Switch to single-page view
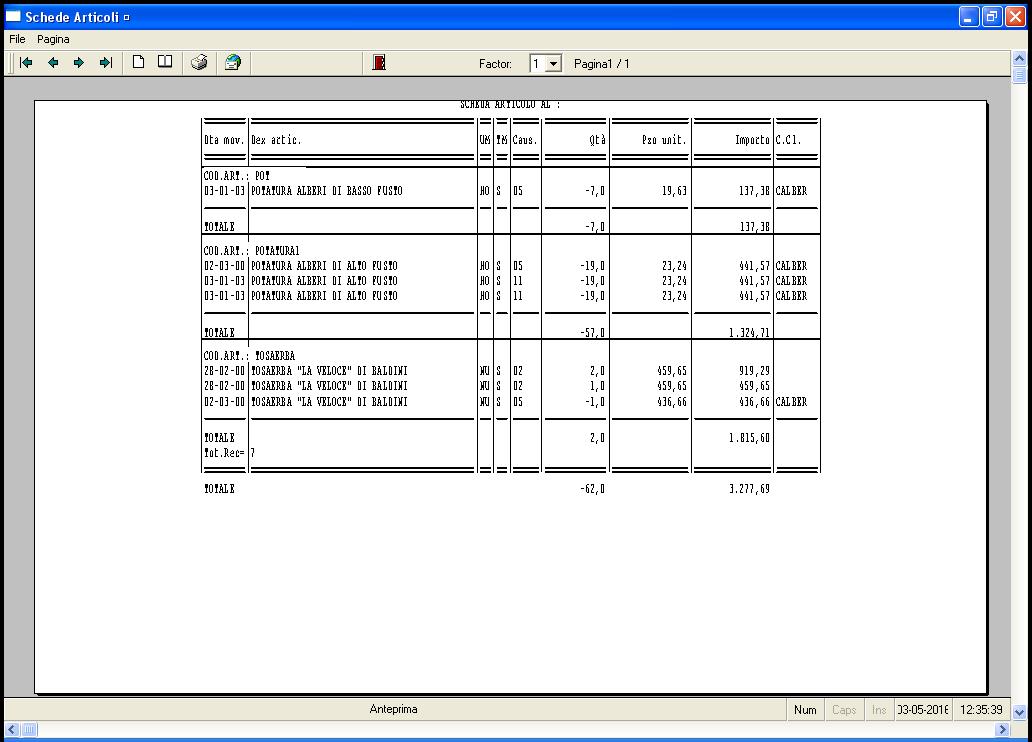 (x=138, y=62)
